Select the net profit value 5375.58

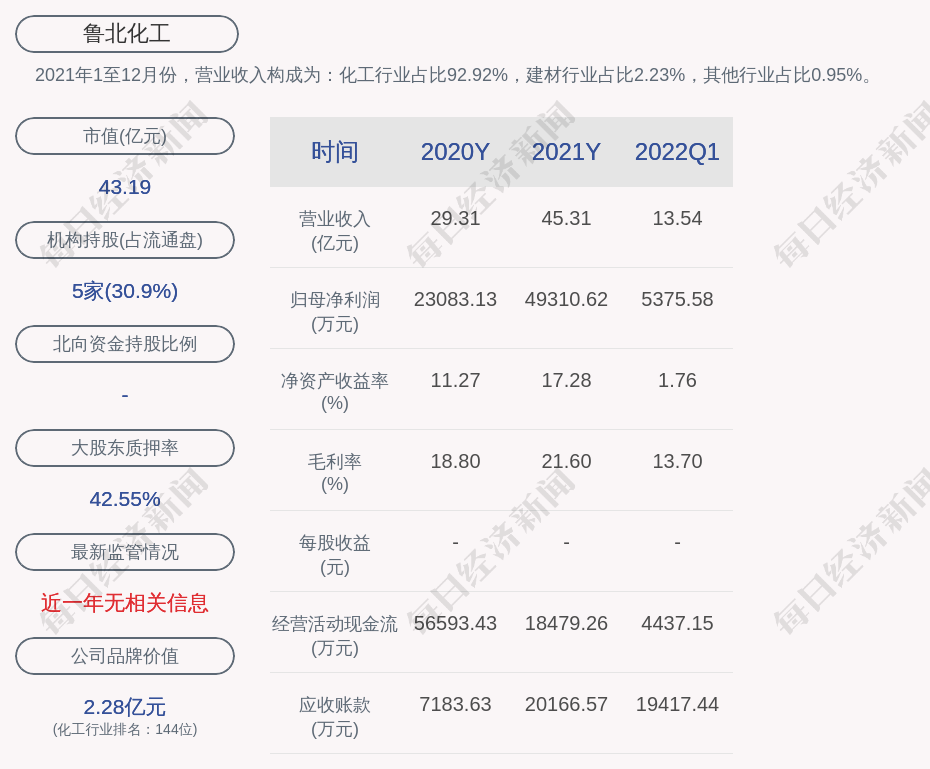click(677, 299)
